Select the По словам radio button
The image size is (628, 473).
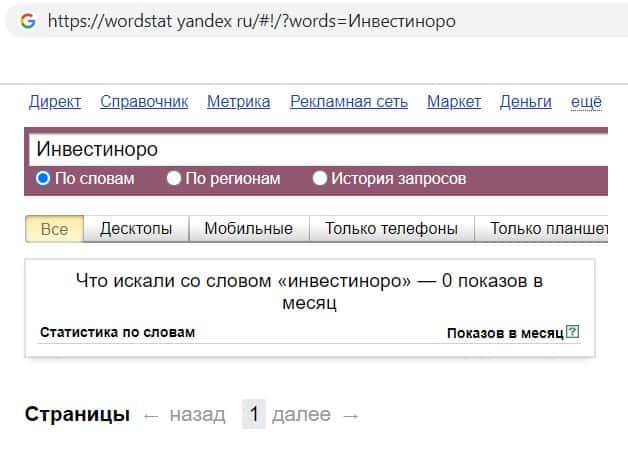pos(43,178)
